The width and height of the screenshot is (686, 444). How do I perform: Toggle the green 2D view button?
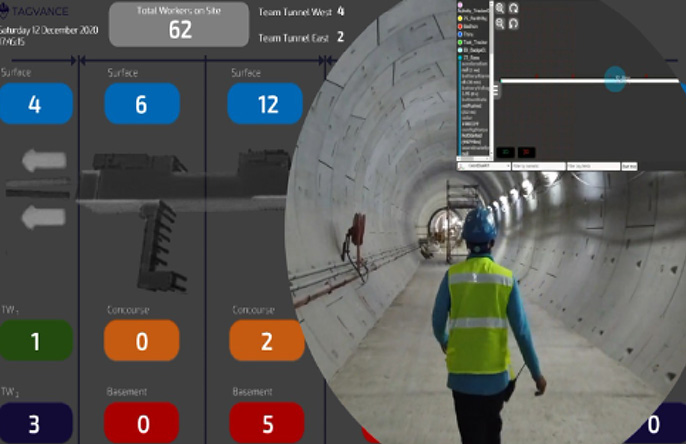tap(506, 152)
